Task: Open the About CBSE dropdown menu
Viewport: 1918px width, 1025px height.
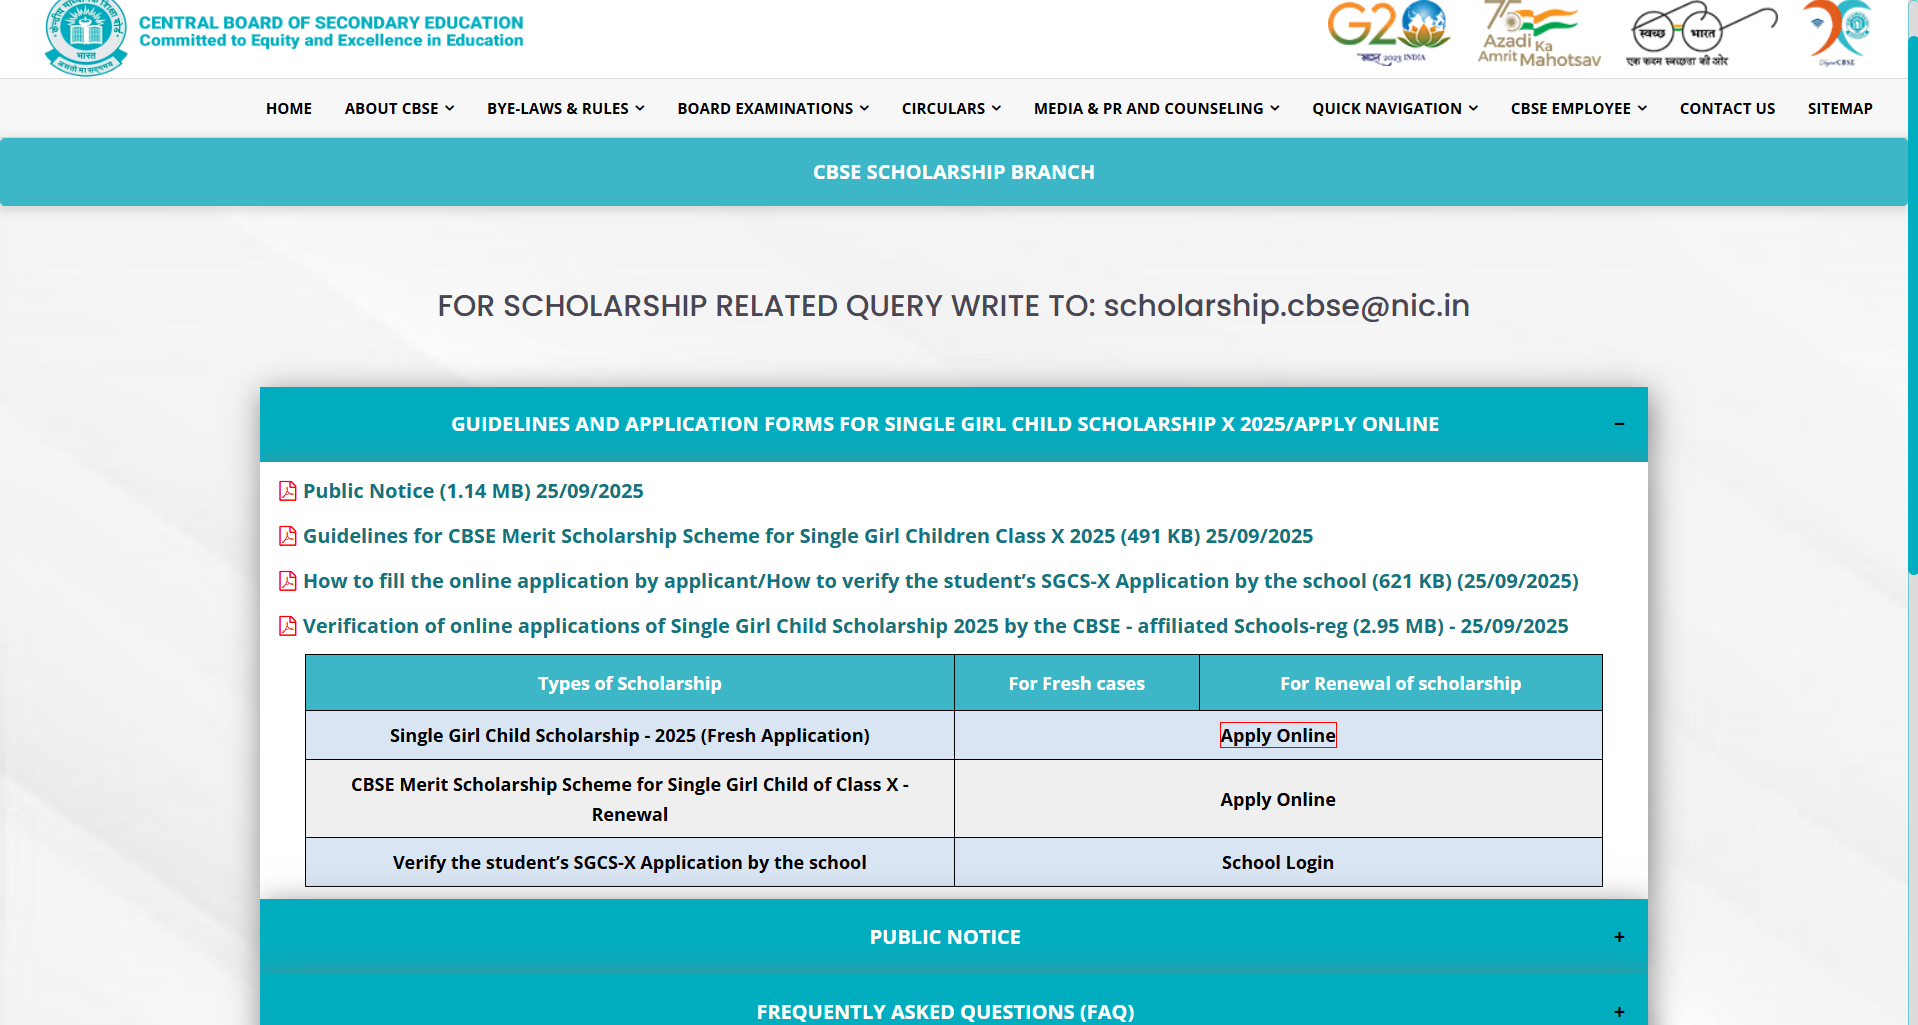Action: (399, 108)
